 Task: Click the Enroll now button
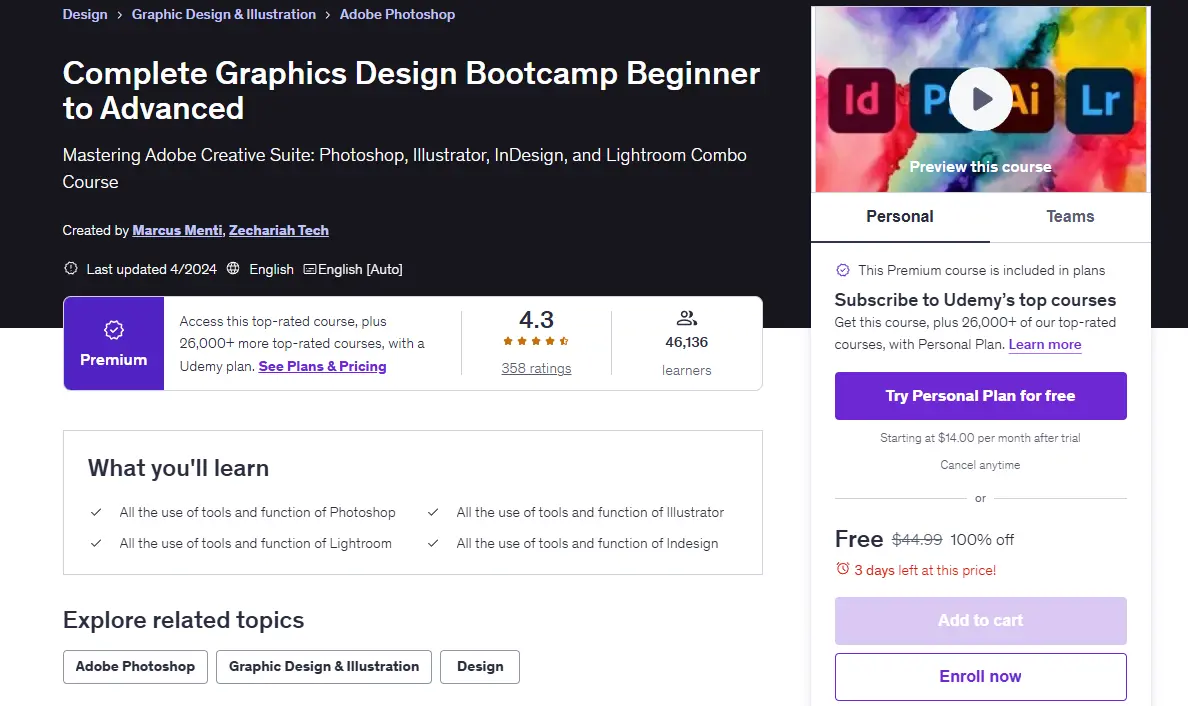click(980, 676)
